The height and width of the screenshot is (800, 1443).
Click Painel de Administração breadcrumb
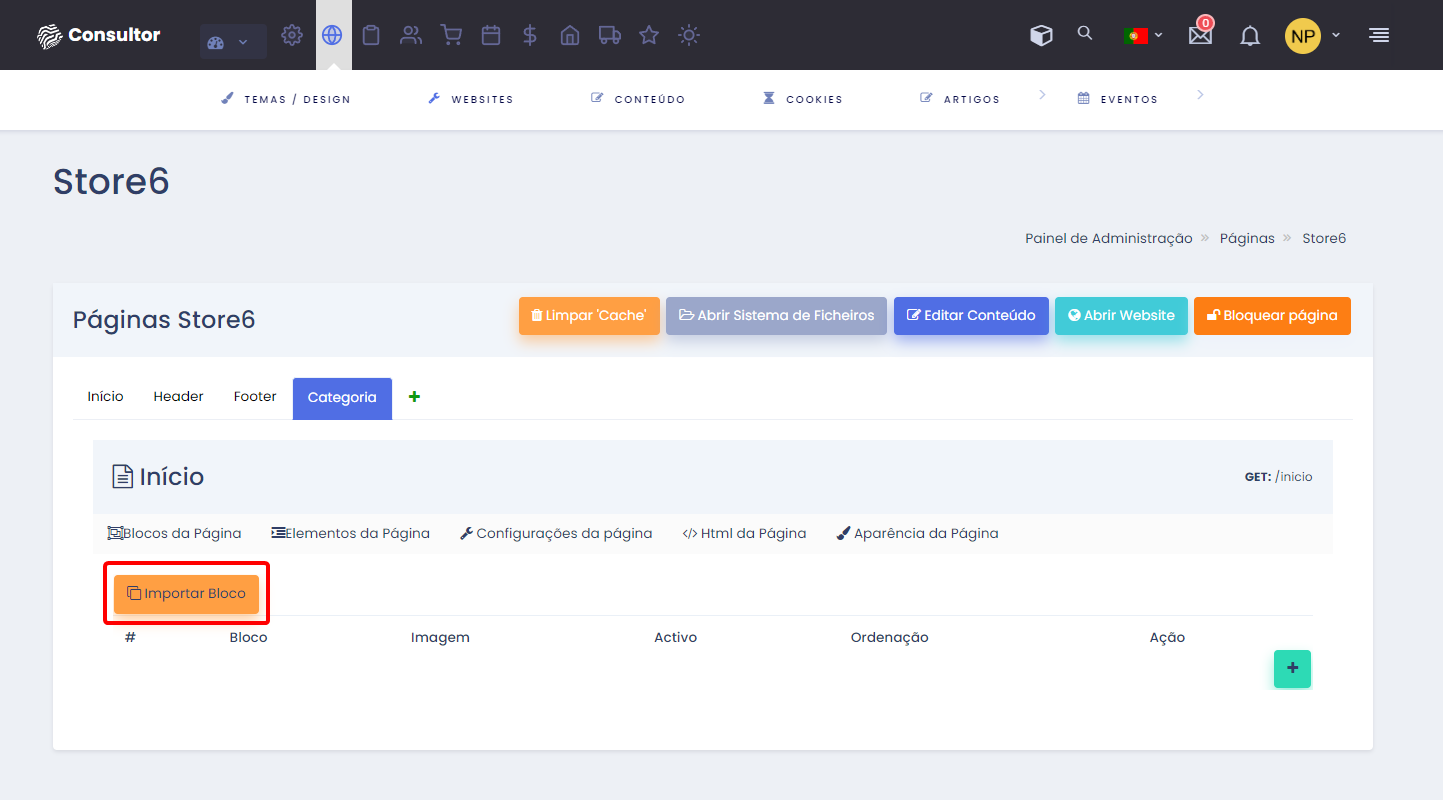coord(1109,238)
